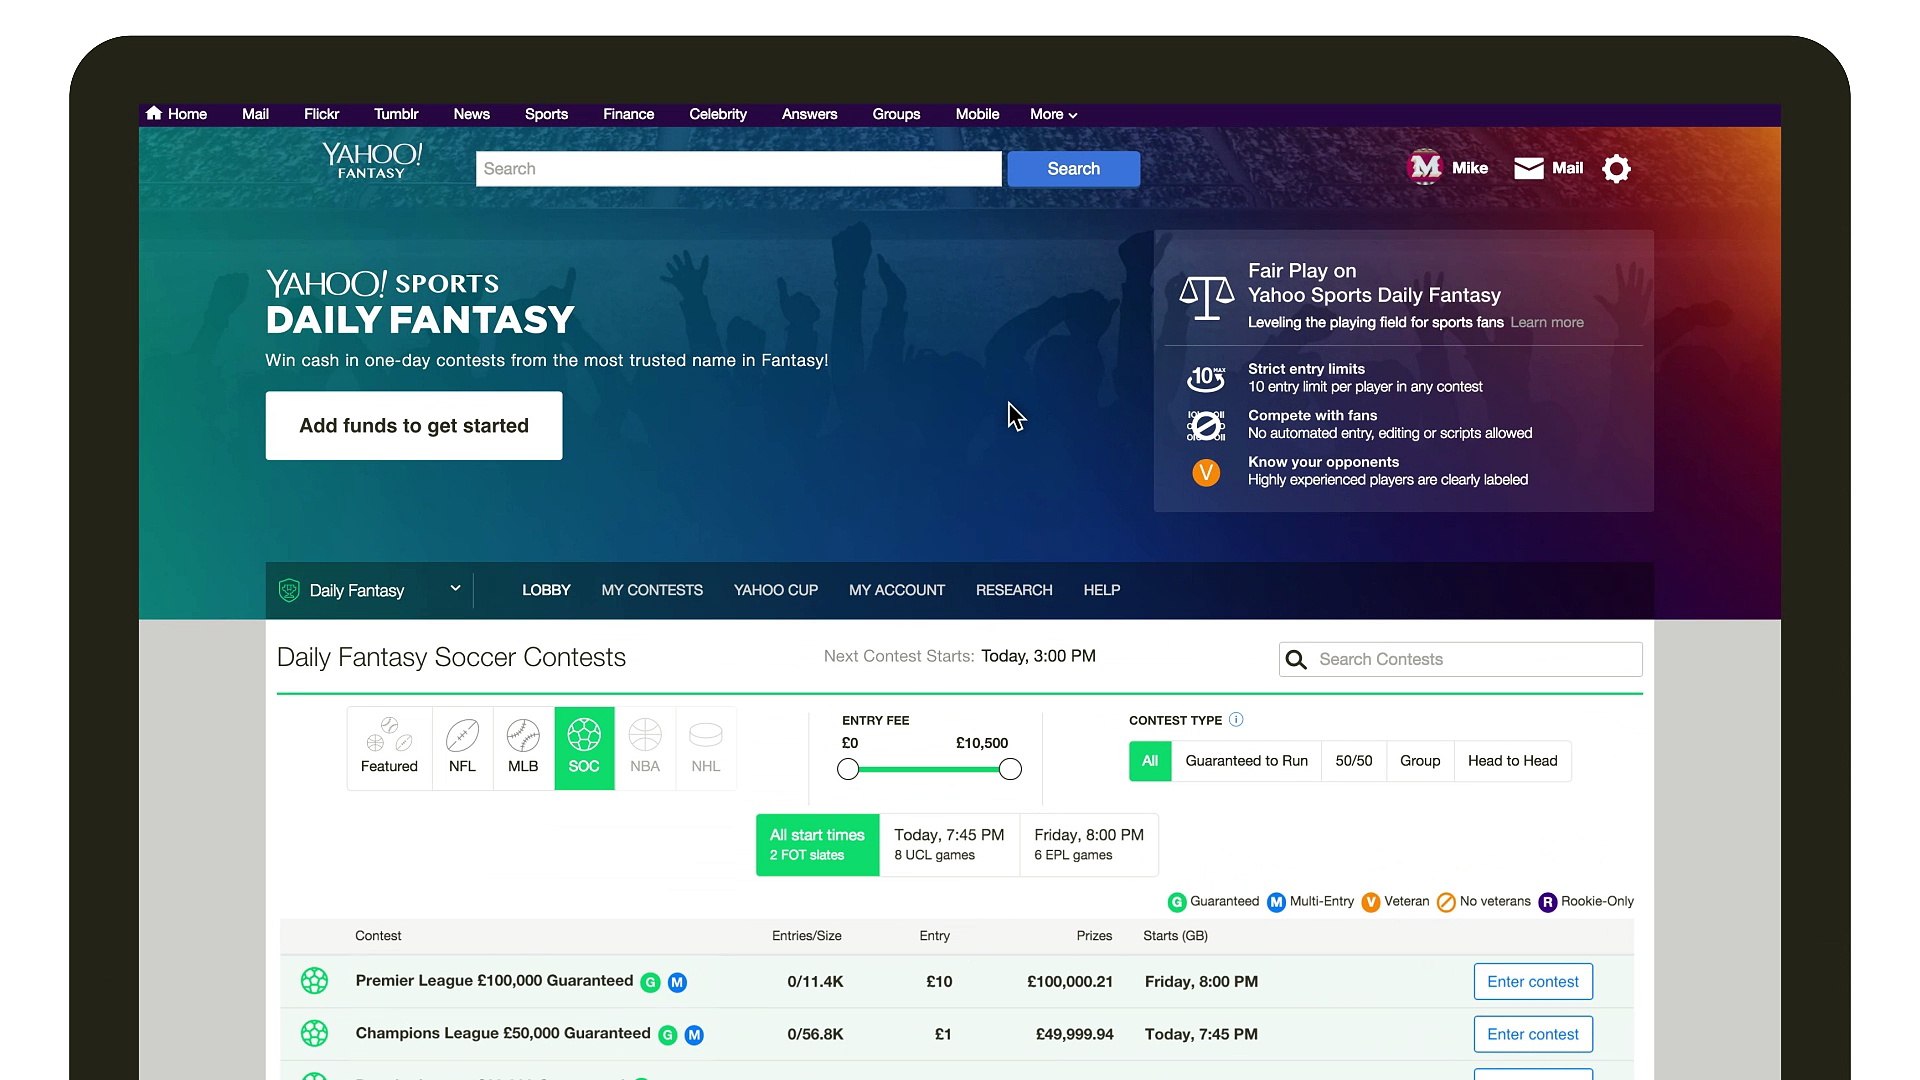This screenshot has height=1080, width=1920.
Task: Open the settings gear icon
Action: (1617, 168)
